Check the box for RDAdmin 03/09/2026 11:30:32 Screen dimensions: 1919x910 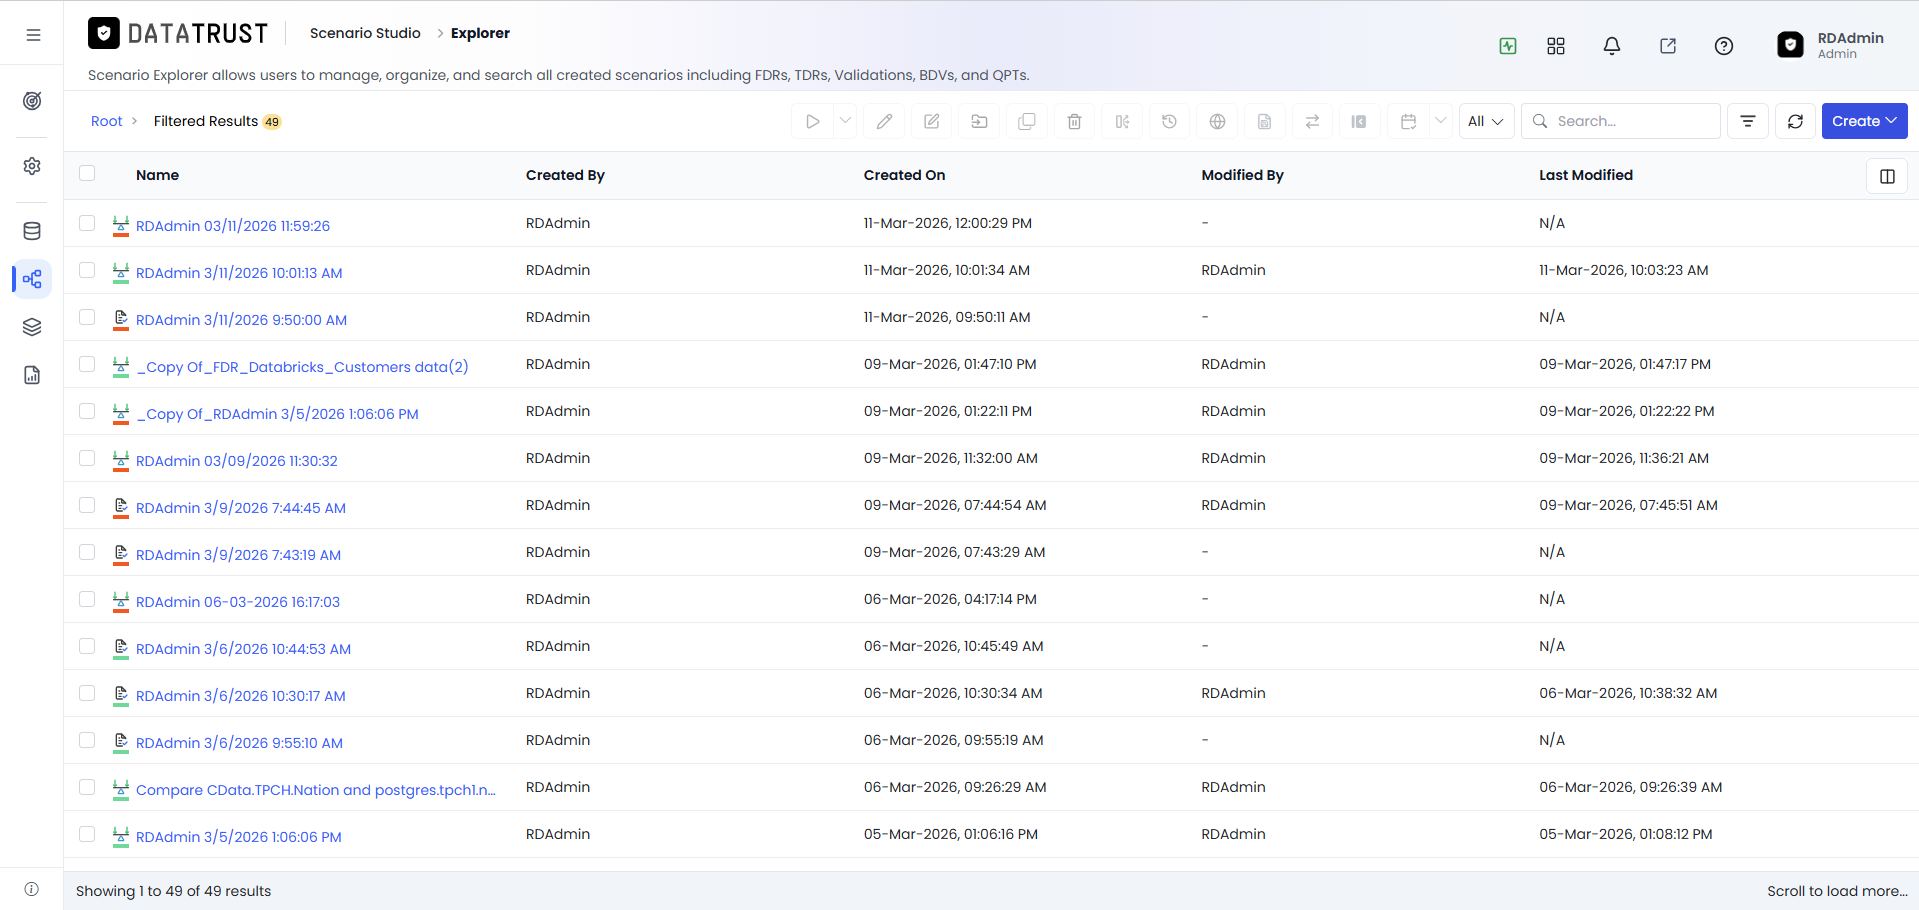tap(87, 458)
